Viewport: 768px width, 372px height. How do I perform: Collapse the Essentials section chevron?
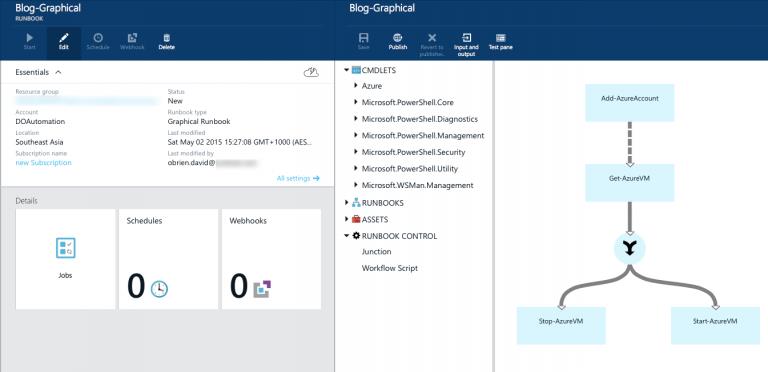58,72
